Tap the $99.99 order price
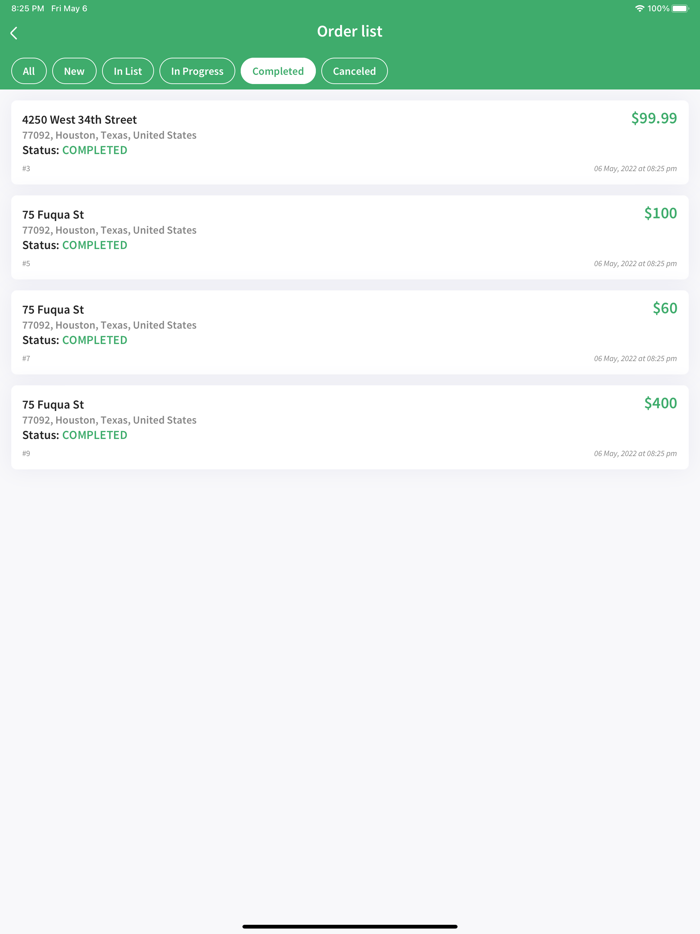Viewport: 700px width, 934px height. (x=653, y=118)
